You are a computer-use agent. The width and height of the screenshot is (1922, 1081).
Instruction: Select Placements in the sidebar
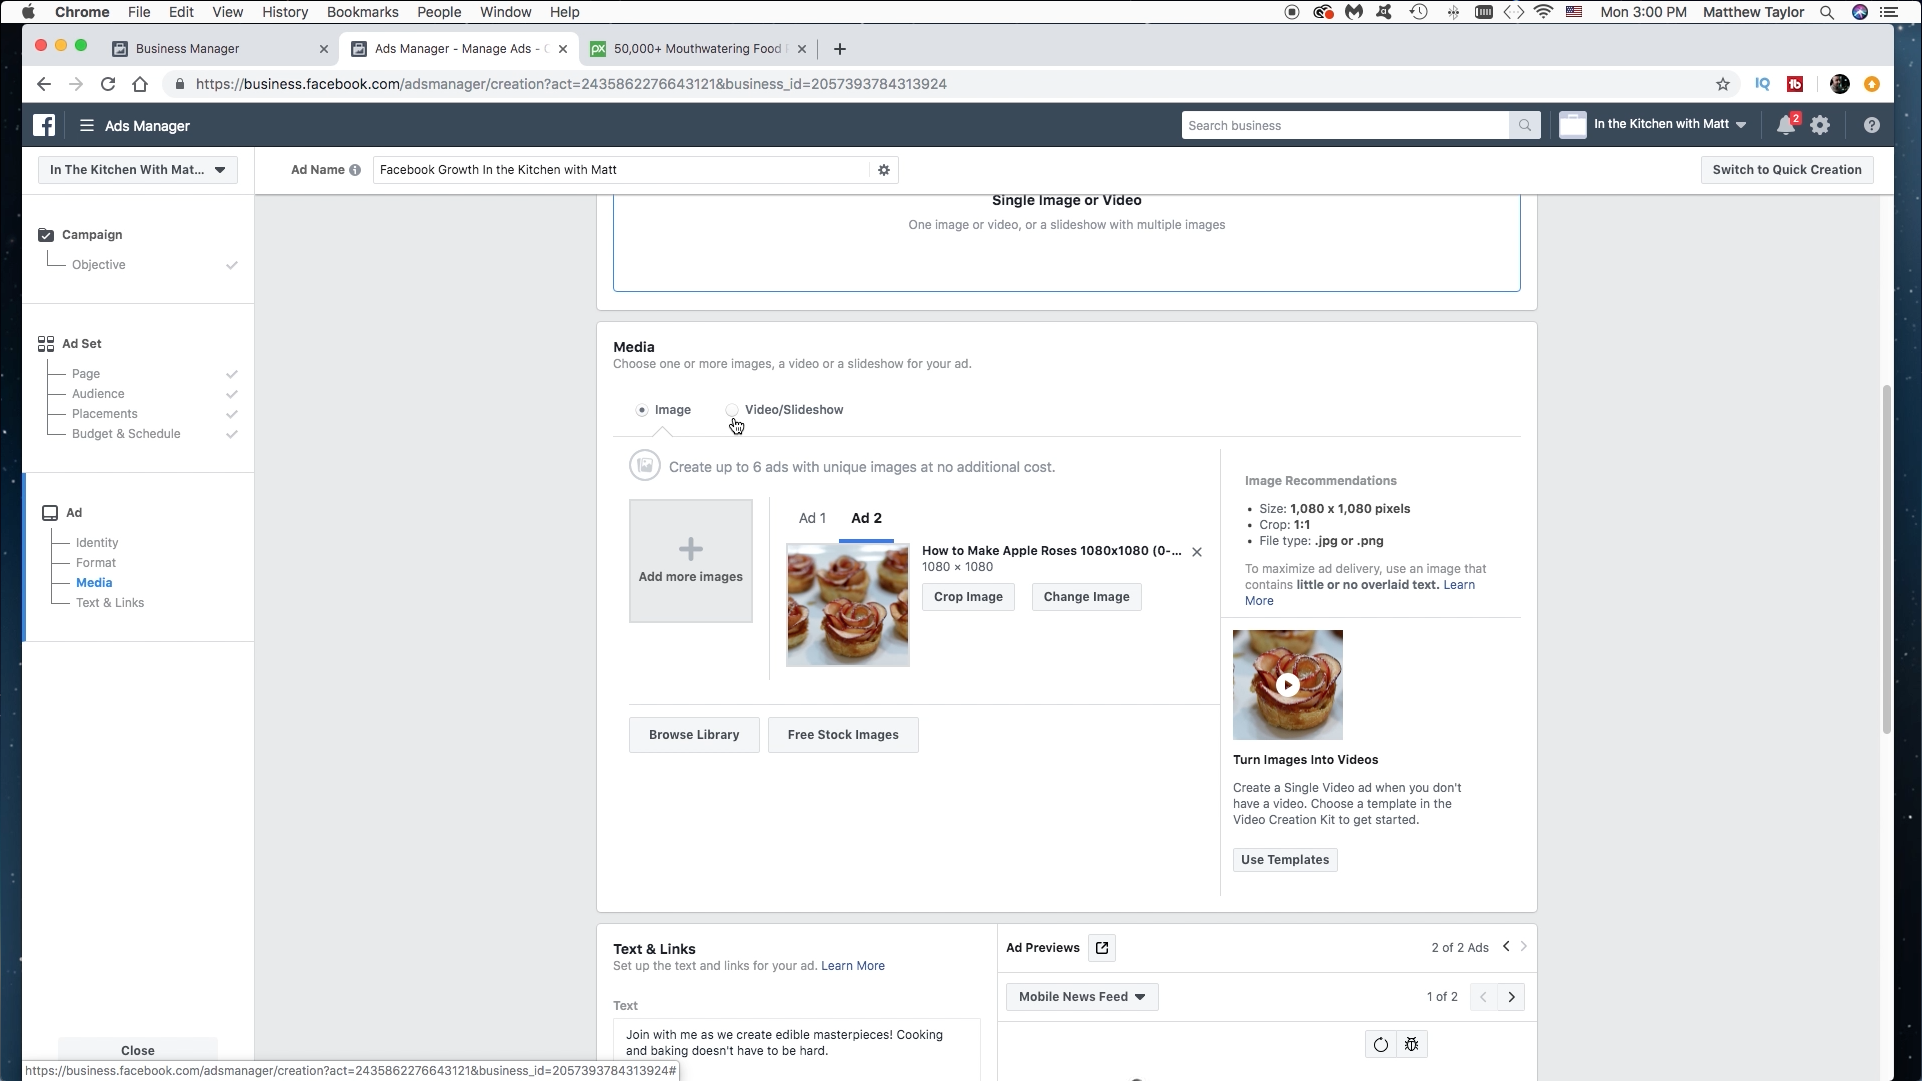105,414
